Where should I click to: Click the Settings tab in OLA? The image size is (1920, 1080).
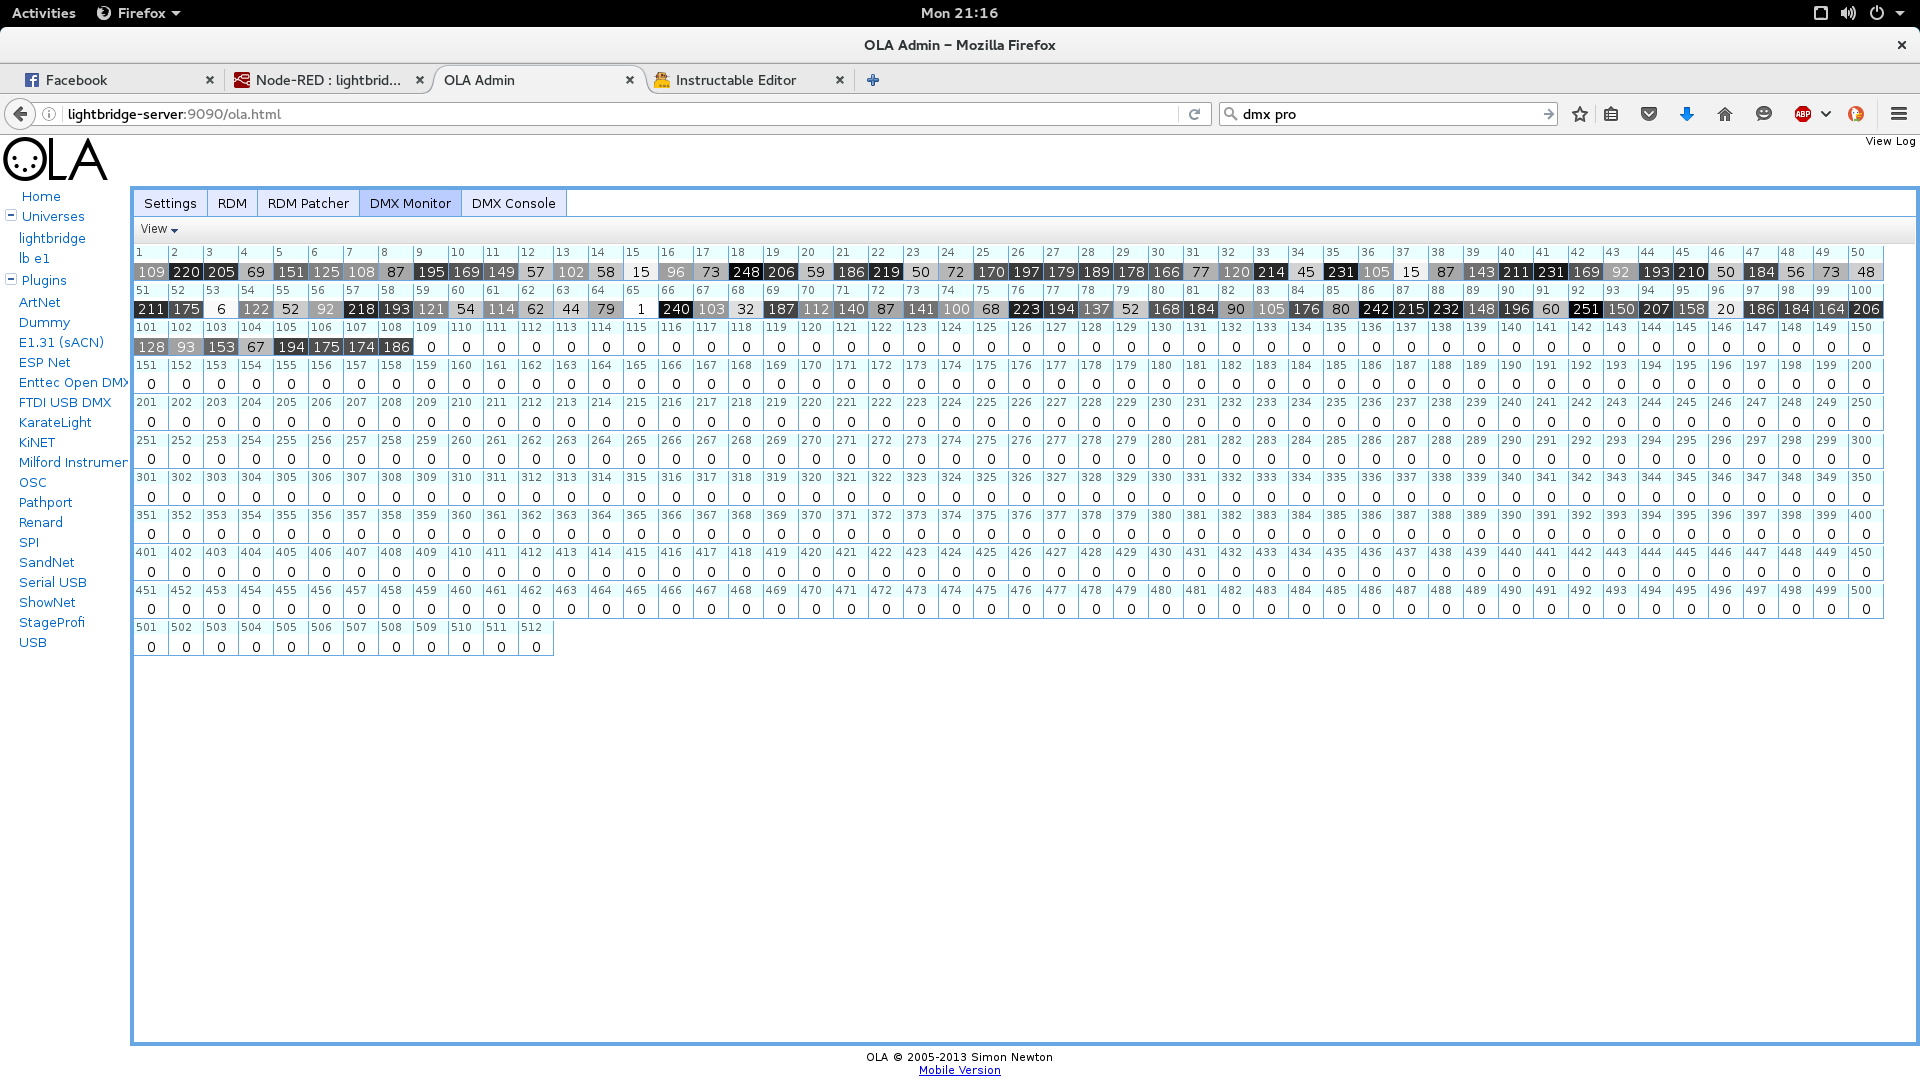point(170,203)
